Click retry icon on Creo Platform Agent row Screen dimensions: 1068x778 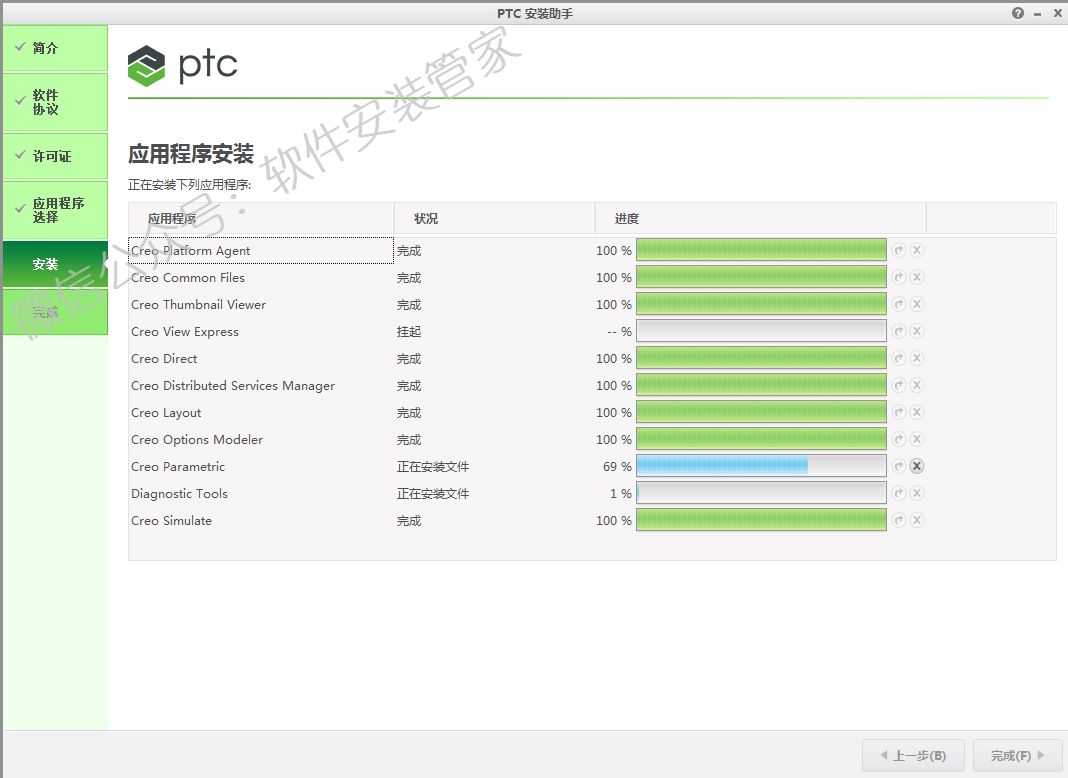point(899,250)
